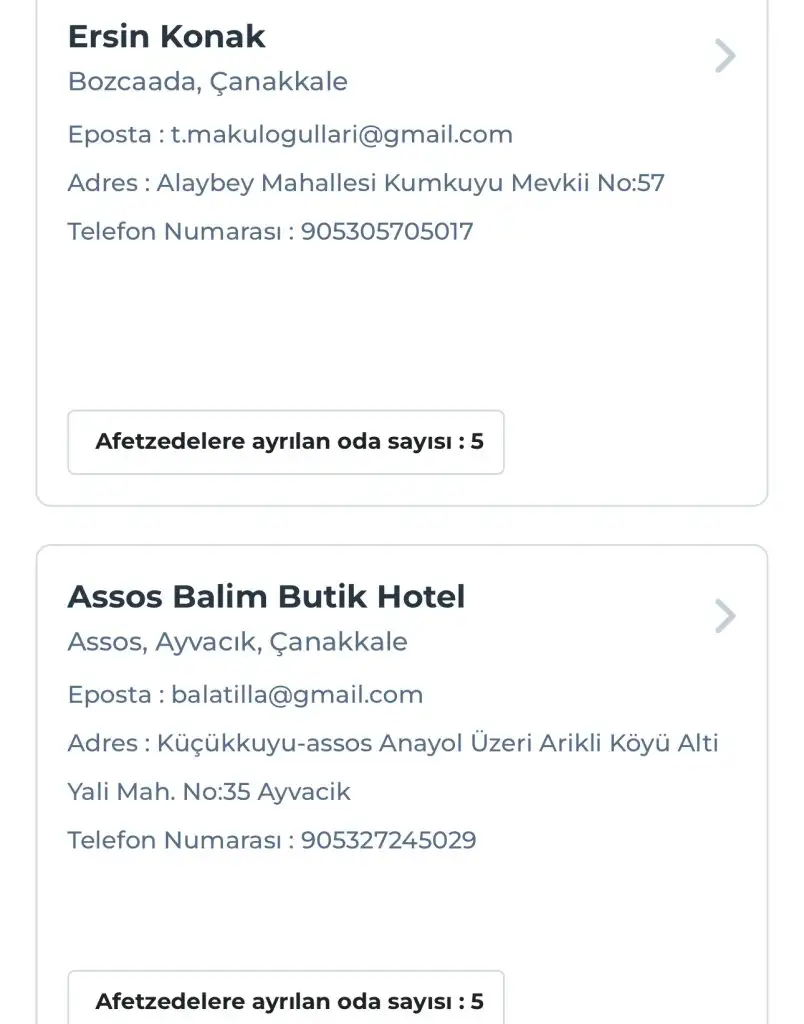Expand Assos Balim Butik Hotel chevron arrow
Screen dimensions: 804x1024
pyautogui.click(x=725, y=616)
